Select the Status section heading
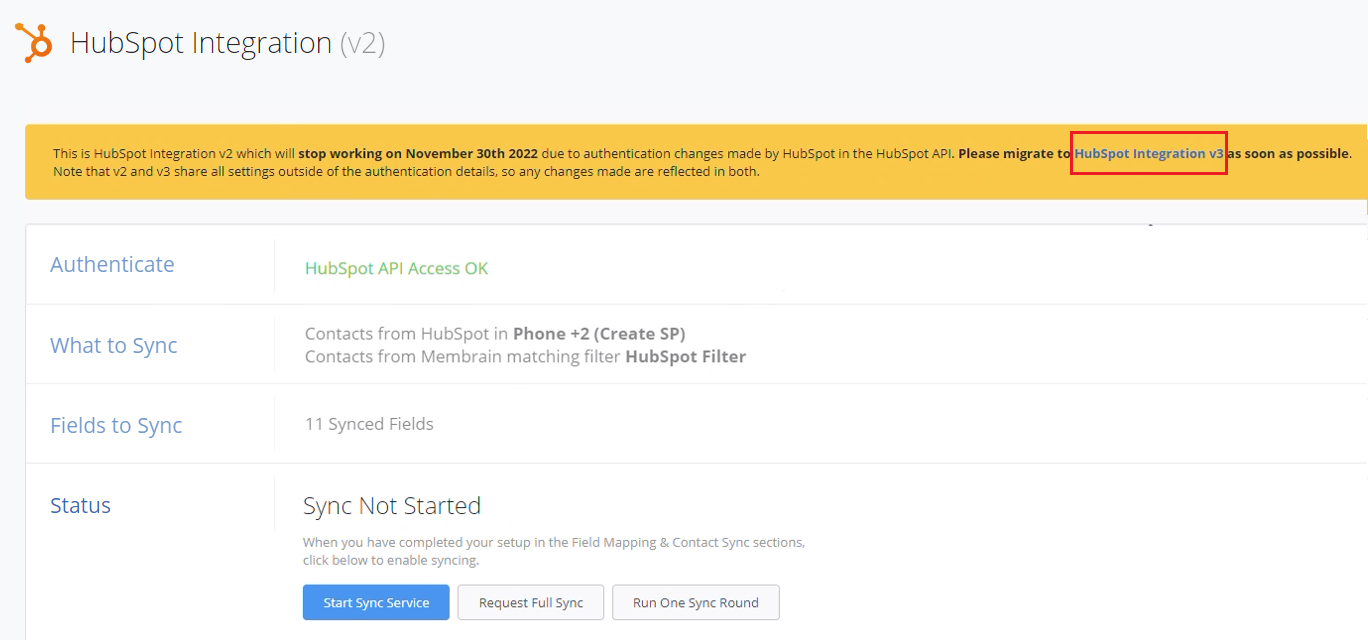1368x640 pixels. [x=80, y=505]
